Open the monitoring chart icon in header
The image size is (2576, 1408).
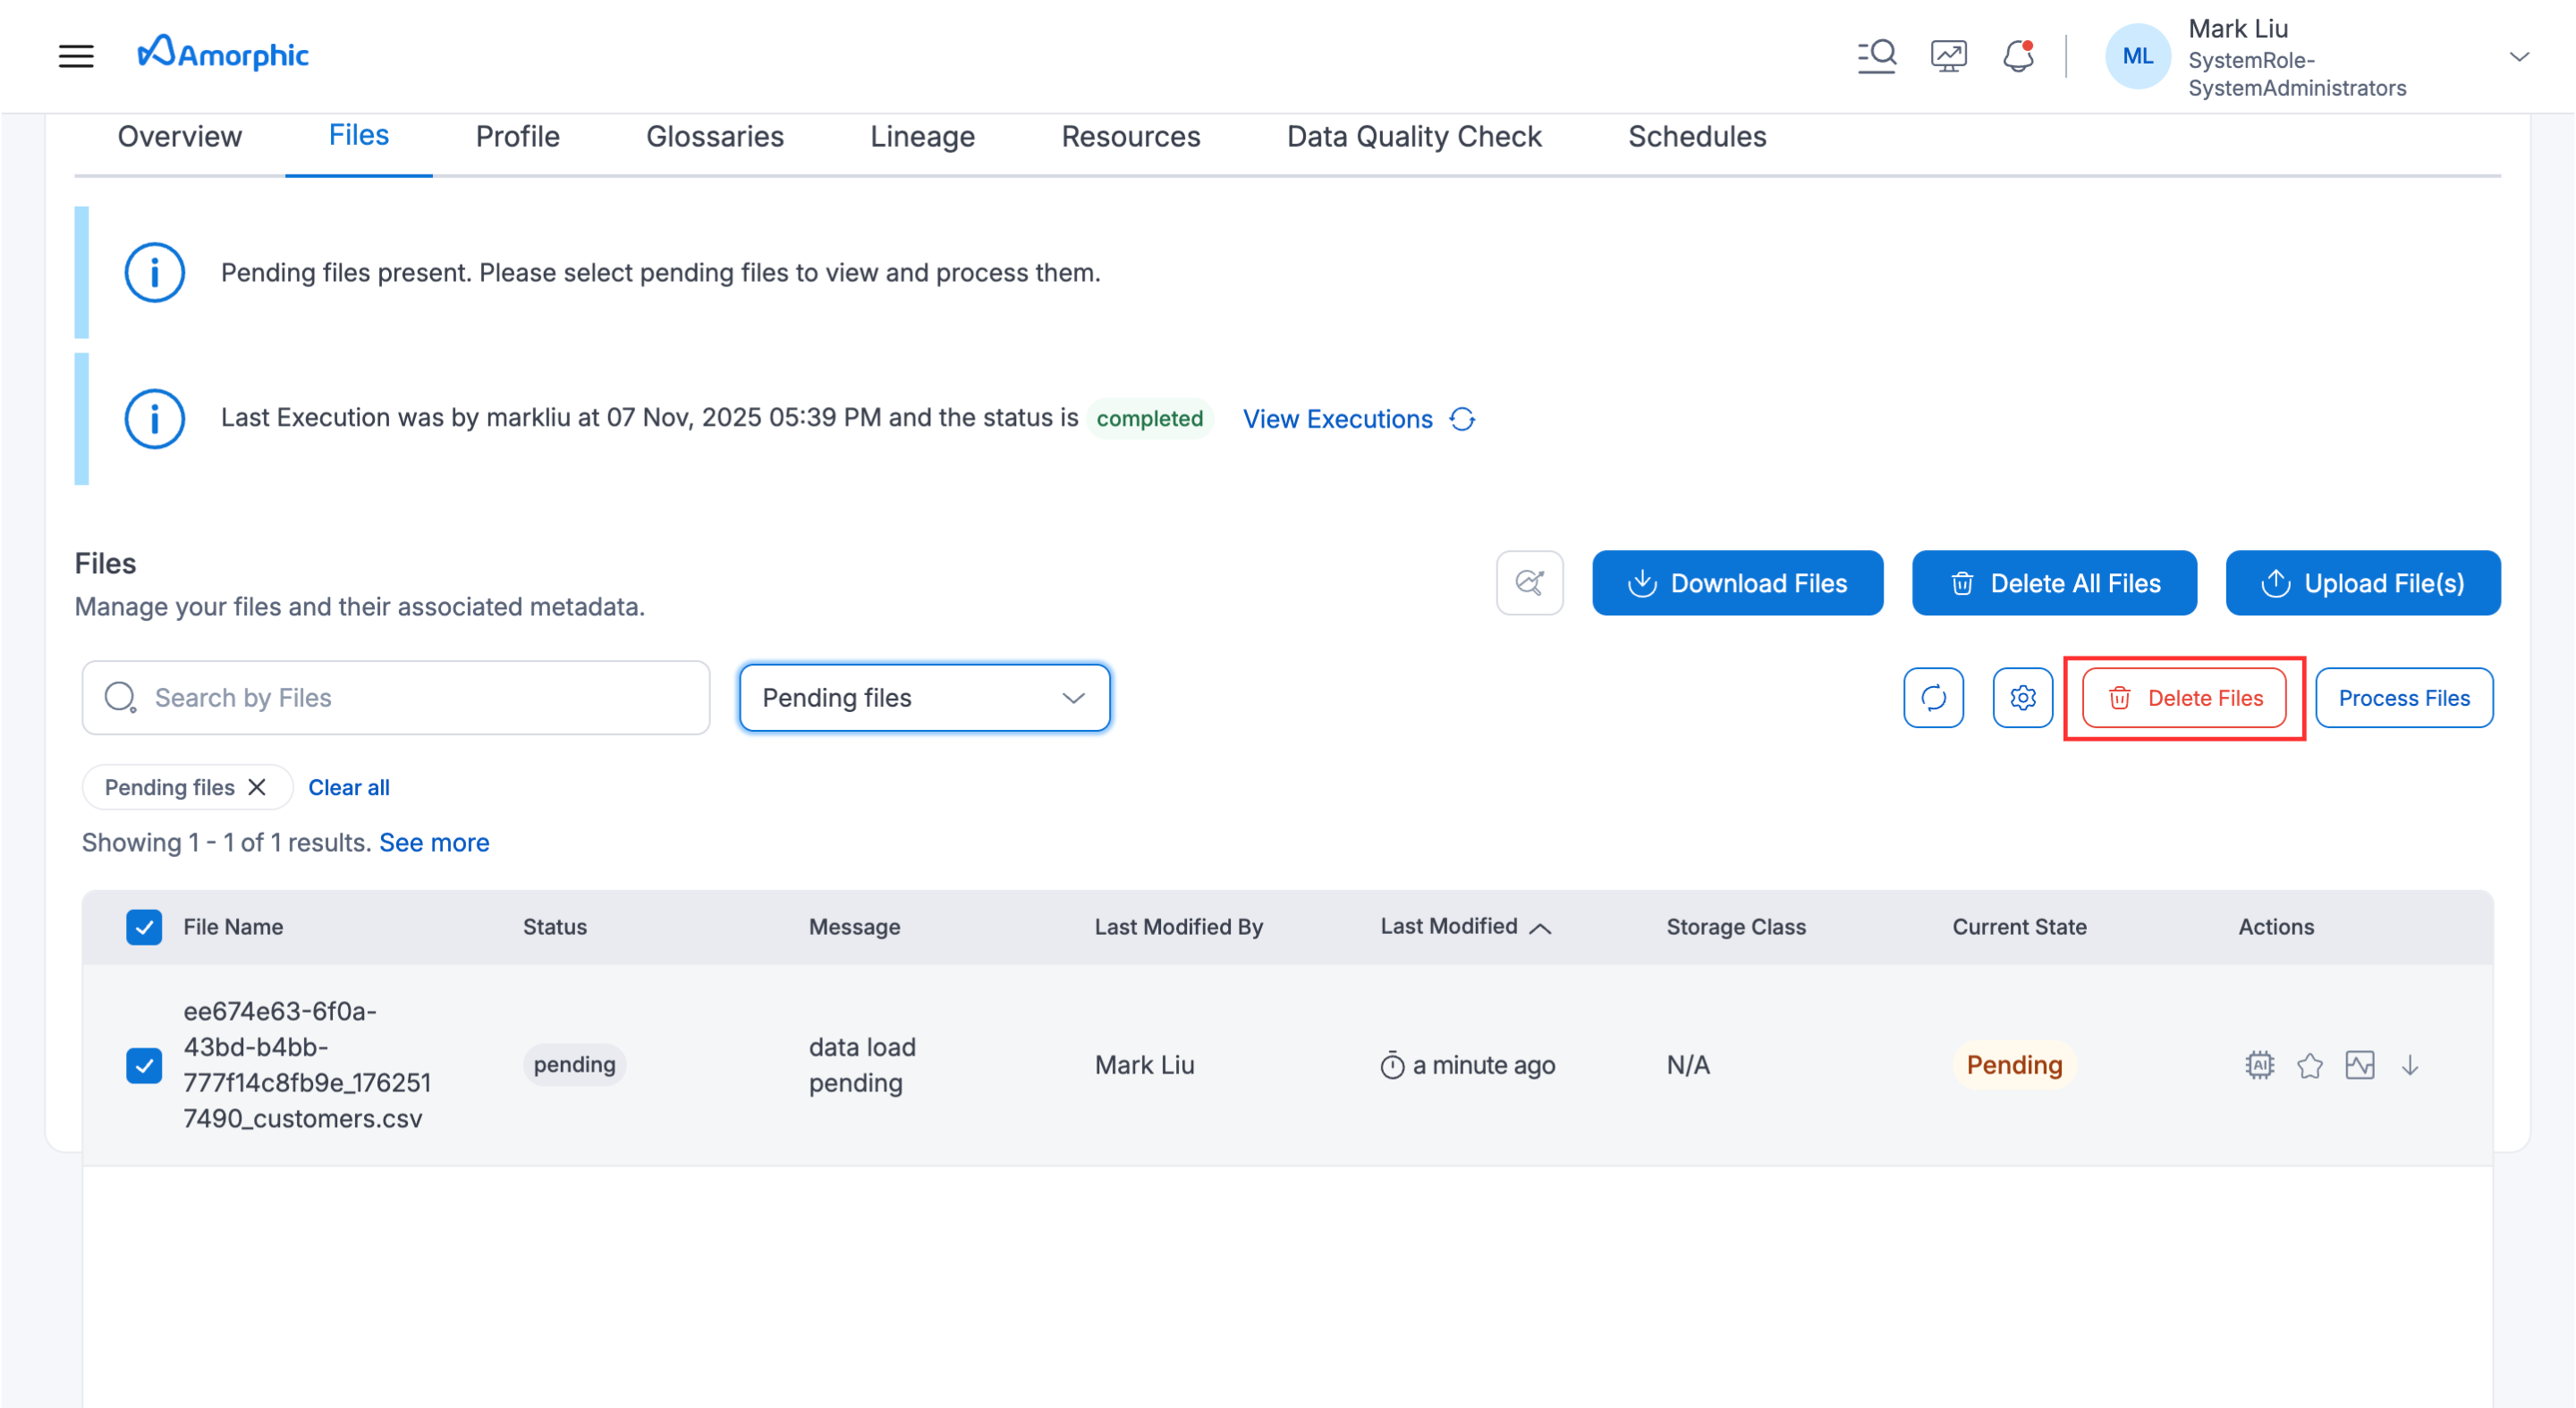point(1948,56)
